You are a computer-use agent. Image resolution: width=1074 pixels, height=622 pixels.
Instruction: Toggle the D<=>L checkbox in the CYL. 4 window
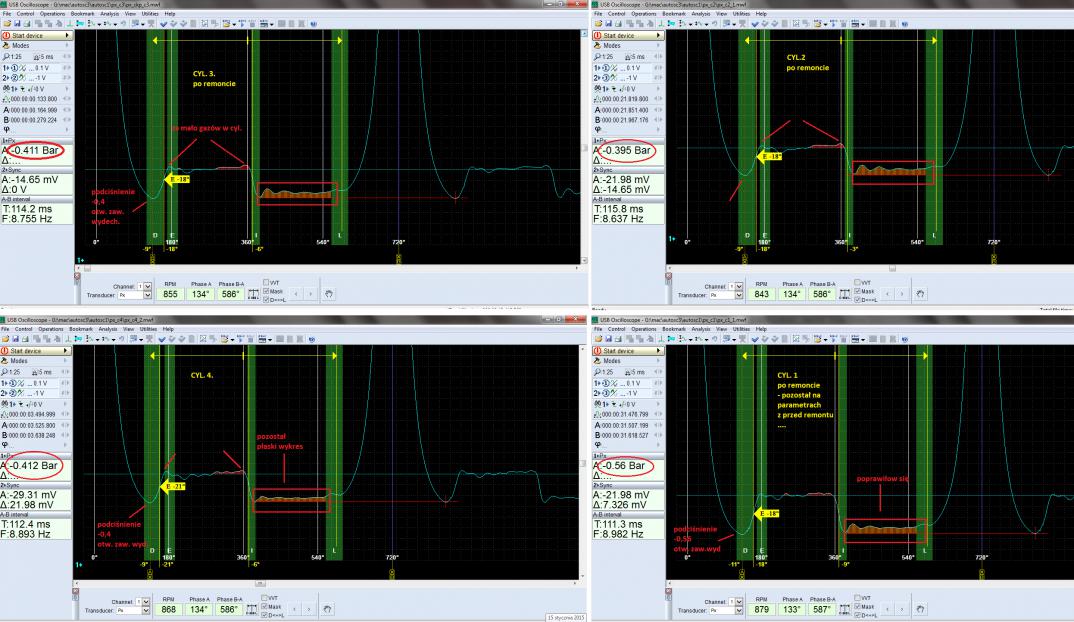[266, 613]
